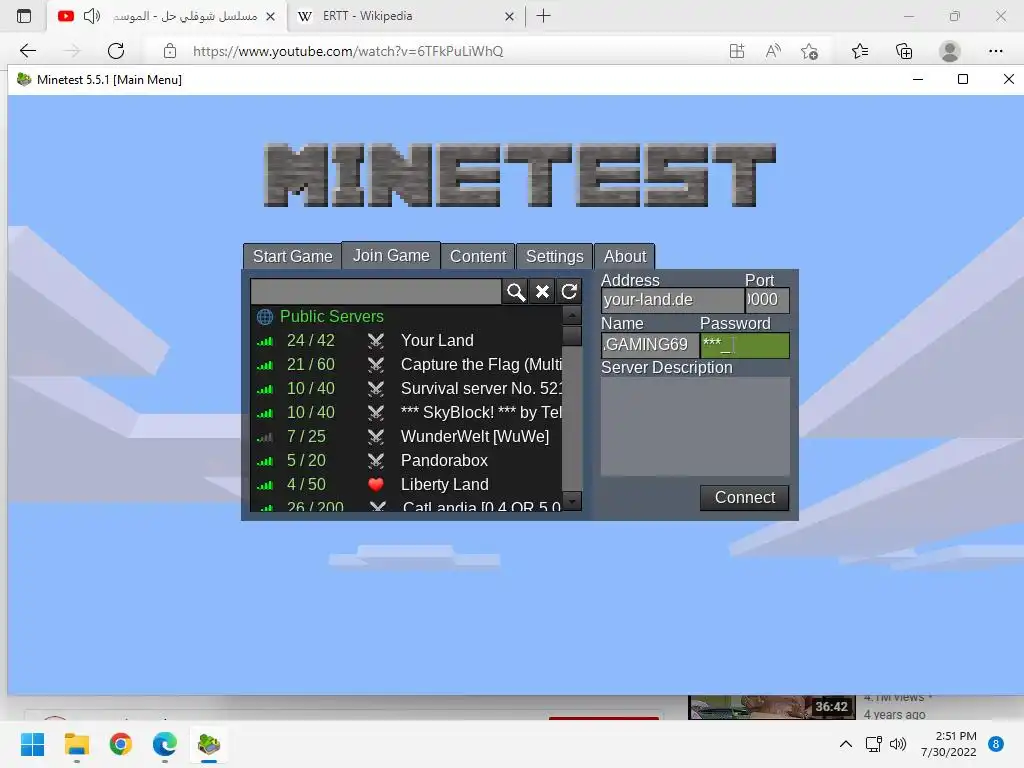Open File Explorer from taskbar
This screenshot has width=1024, height=768.
76,744
